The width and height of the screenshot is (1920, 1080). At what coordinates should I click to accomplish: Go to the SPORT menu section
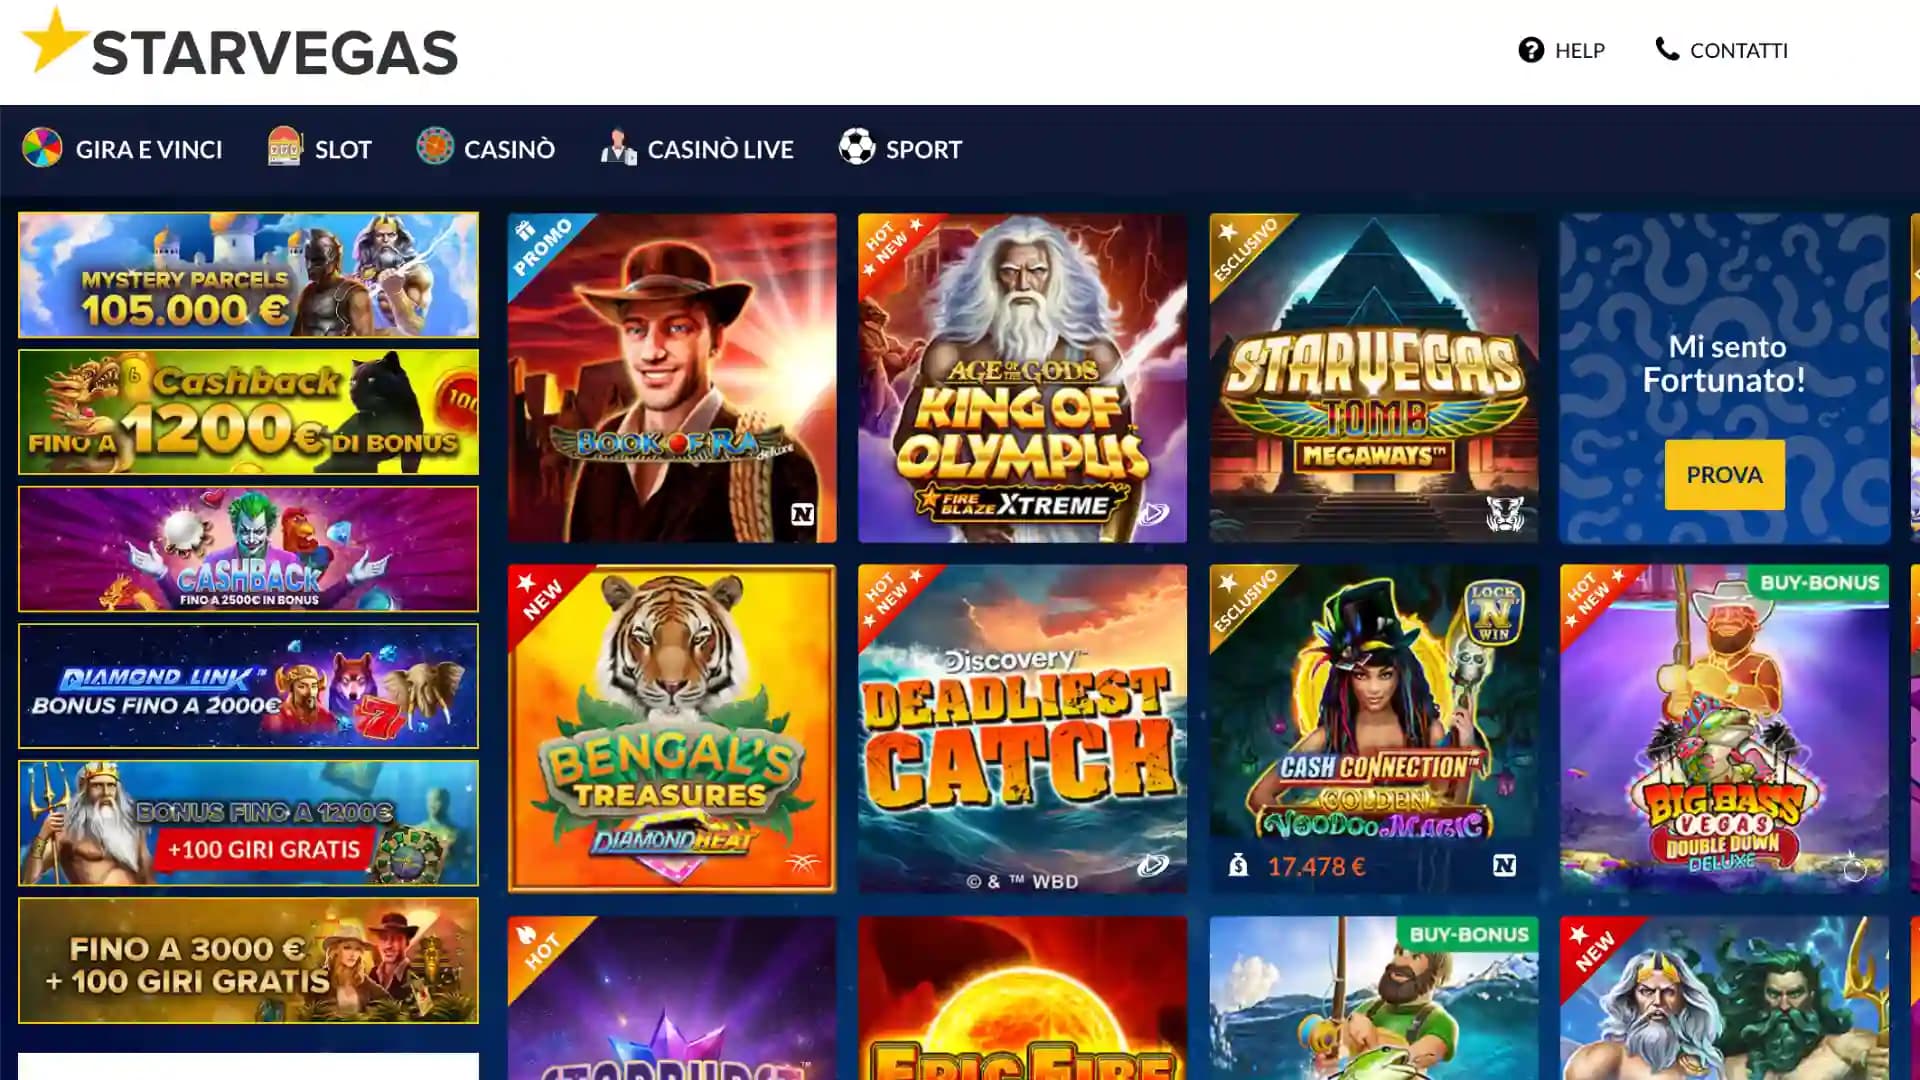click(900, 148)
